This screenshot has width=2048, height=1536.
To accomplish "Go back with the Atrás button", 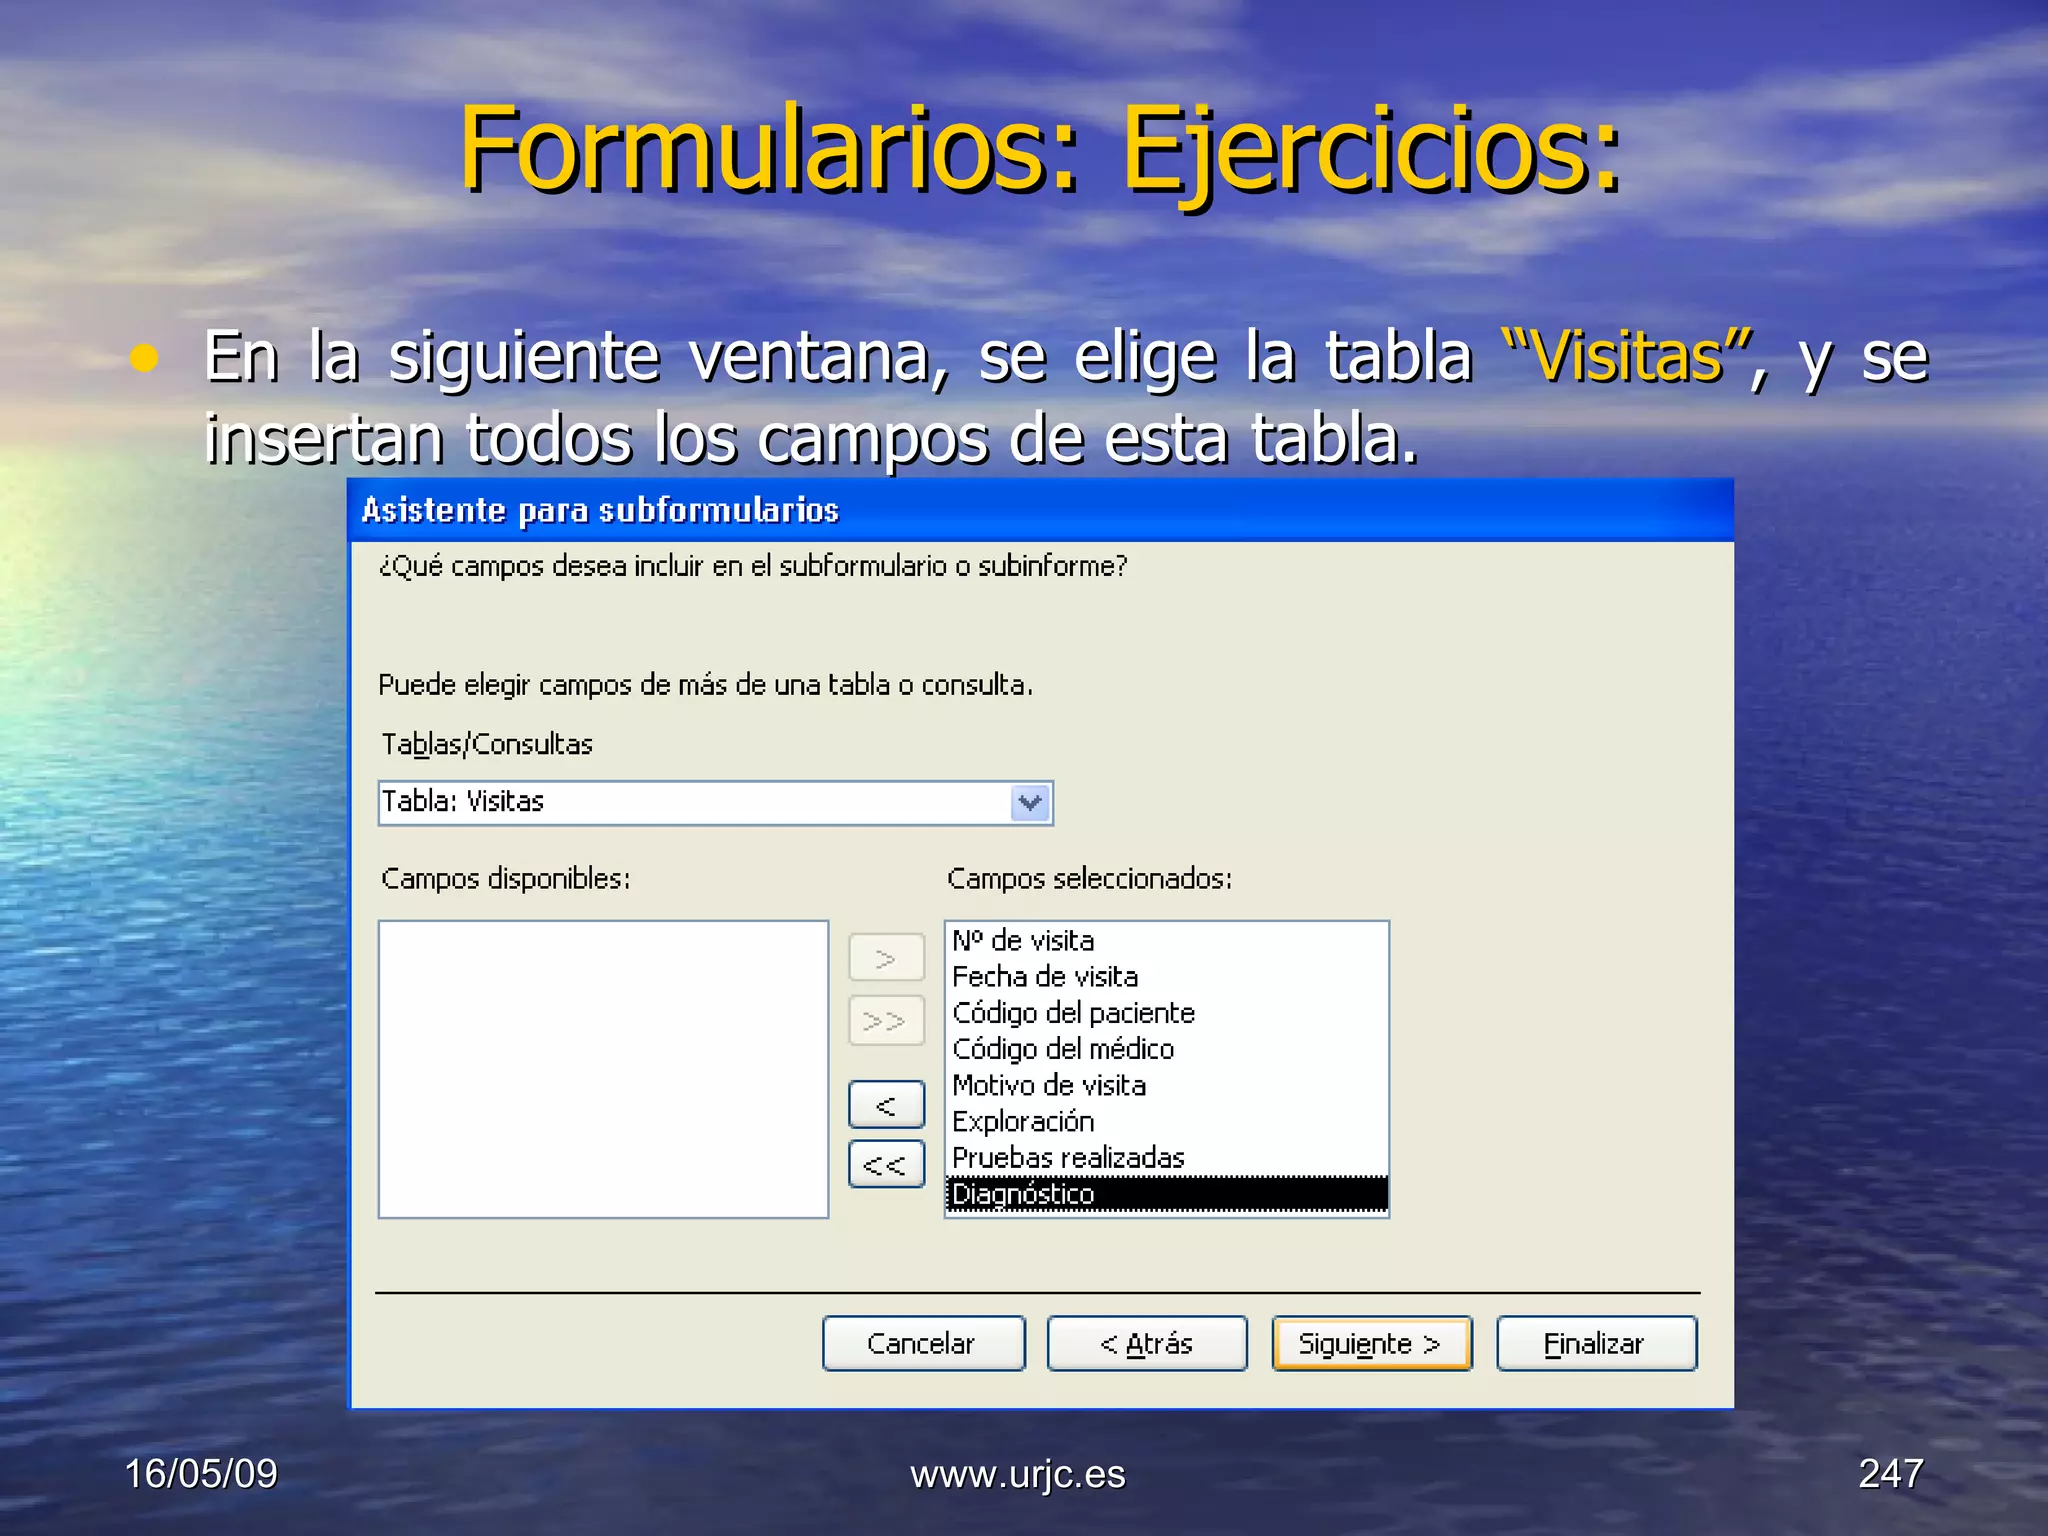I will (1147, 1343).
